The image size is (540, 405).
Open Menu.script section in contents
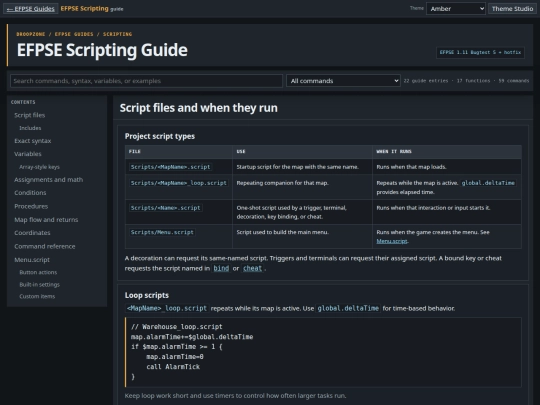point(32,260)
